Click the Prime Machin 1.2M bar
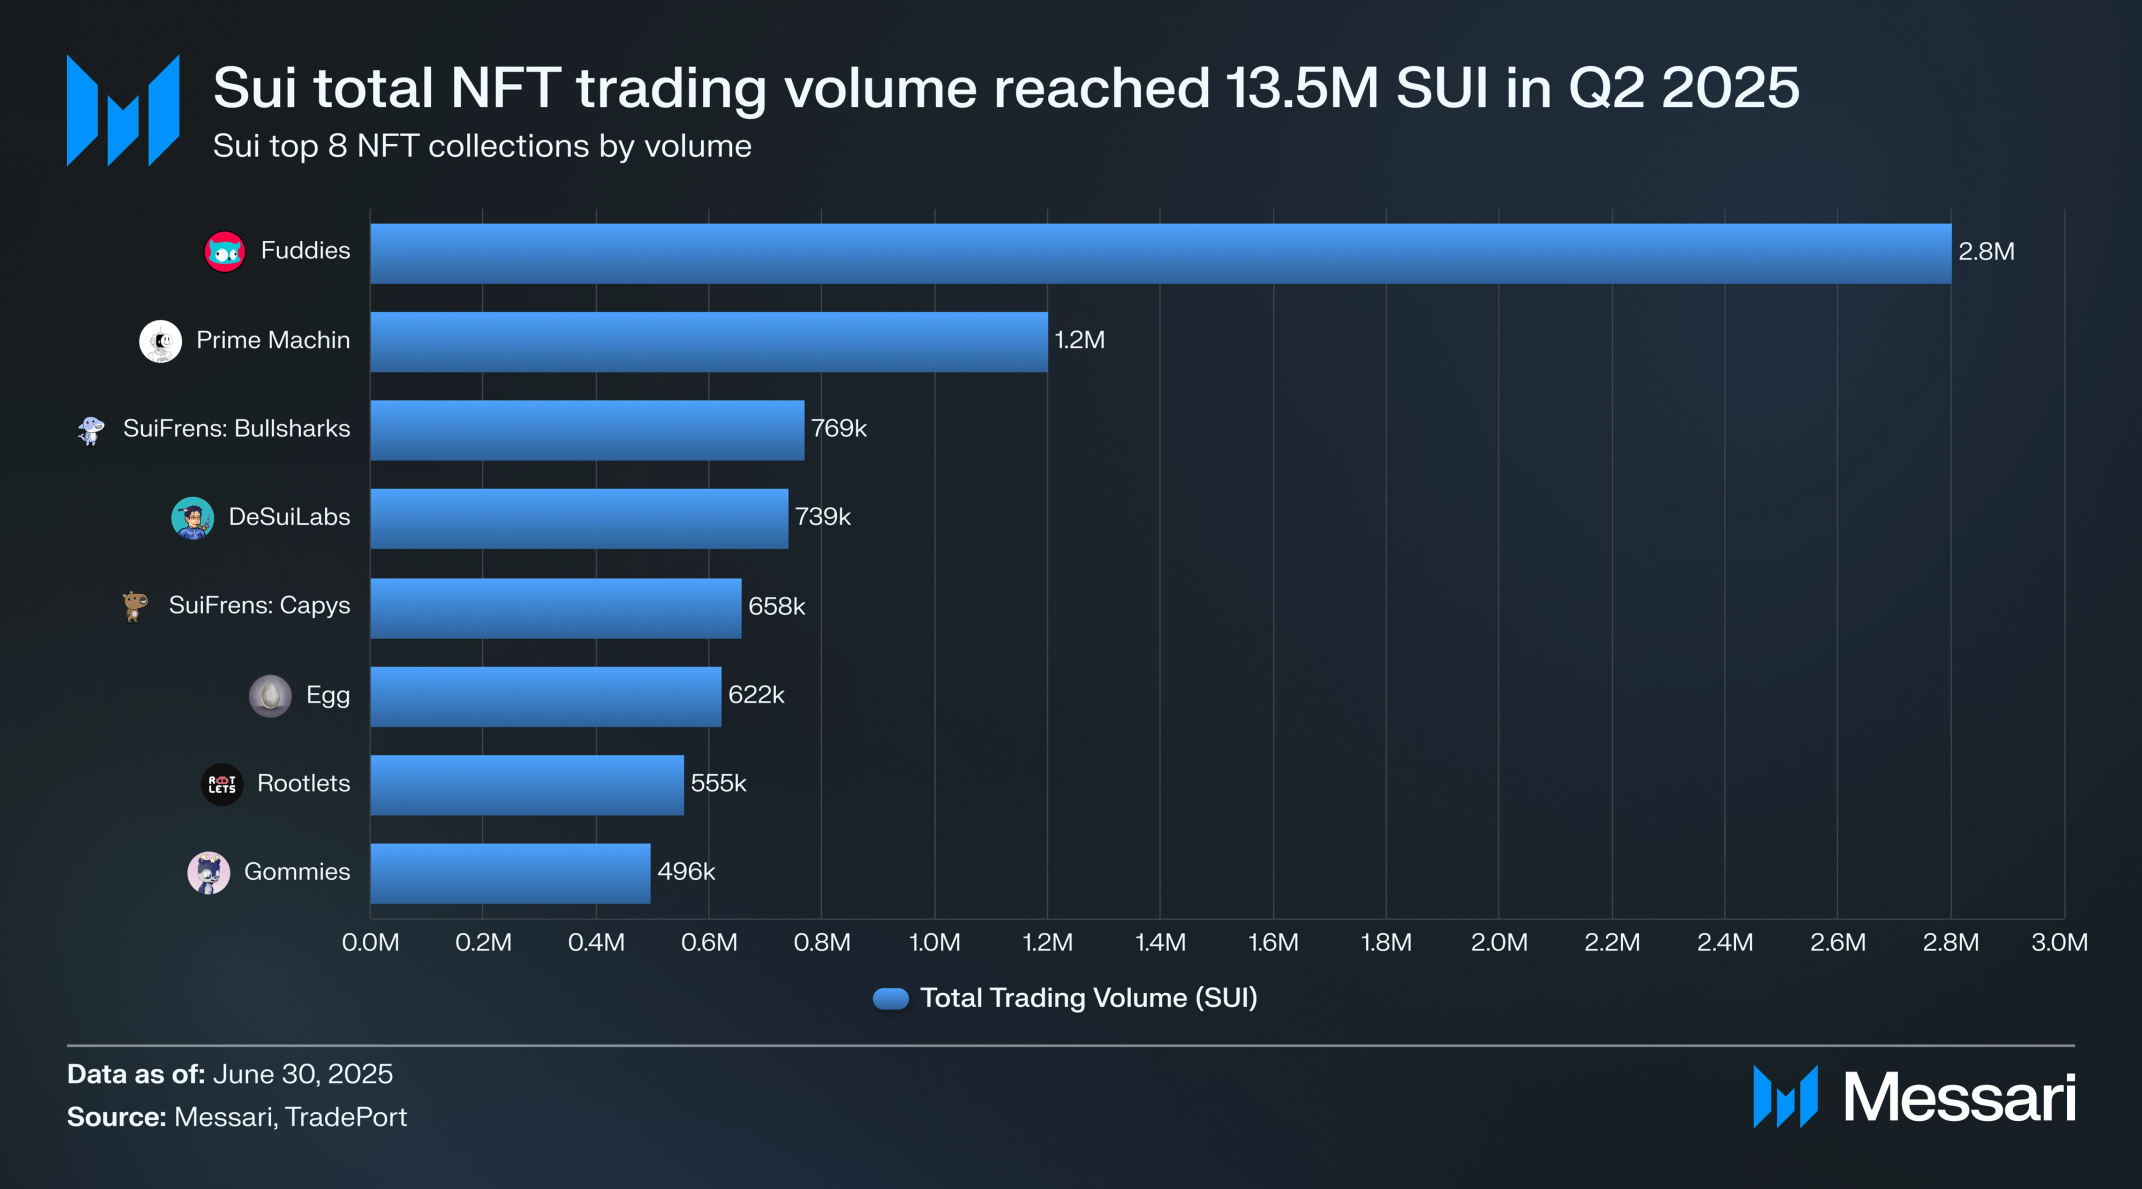2142x1189 pixels. coord(708,342)
